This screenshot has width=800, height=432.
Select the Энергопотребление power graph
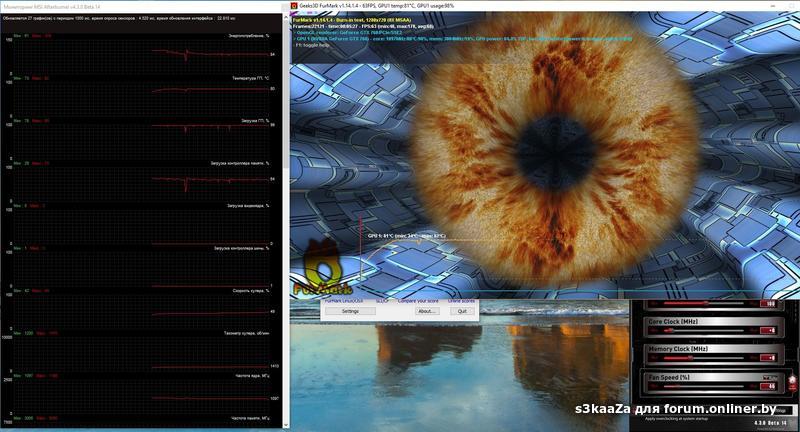point(141,54)
